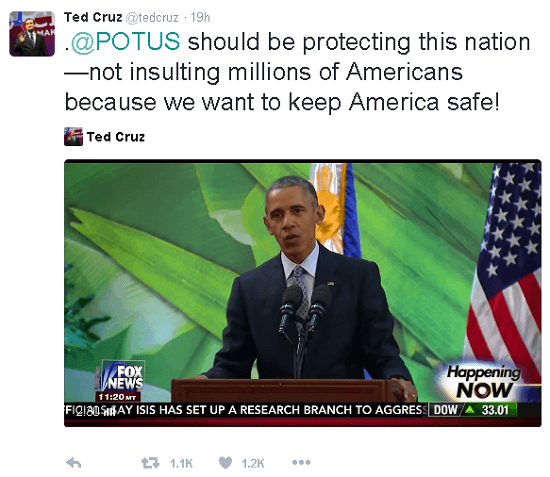The image size is (550, 477).
Task: Like the tweet with the heart icon
Action: pyautogui.click(x=225, y=463)
